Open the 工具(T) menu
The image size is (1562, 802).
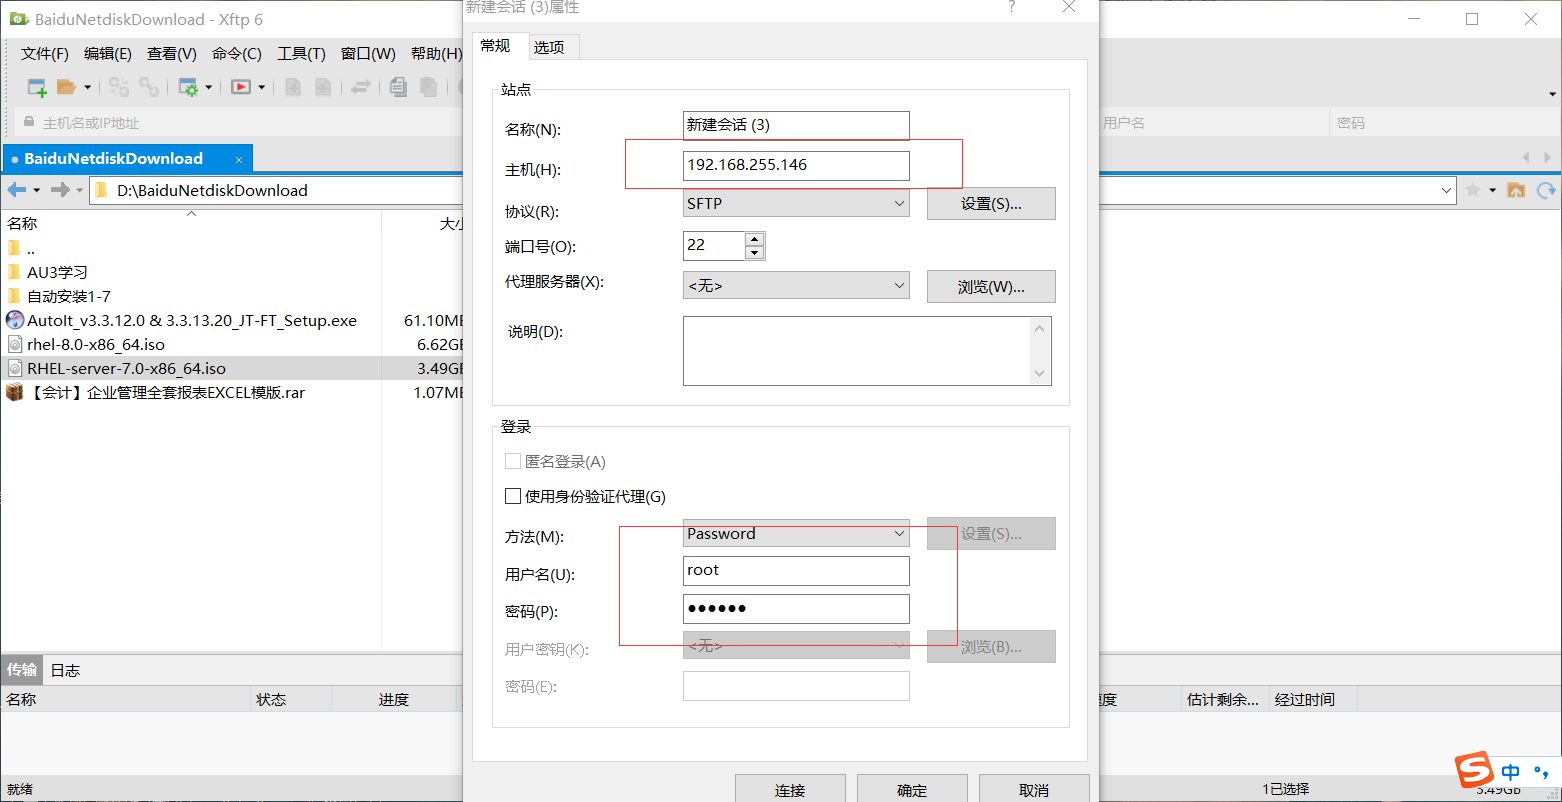click(x=301, y=54)
